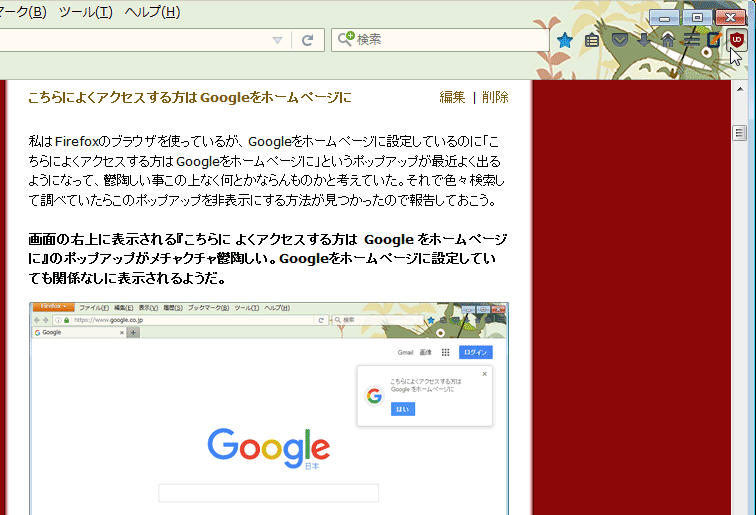The width and height of the screenshot is (756, 515).
Task: Click the 削除 link
Action: tap(495, 97)
